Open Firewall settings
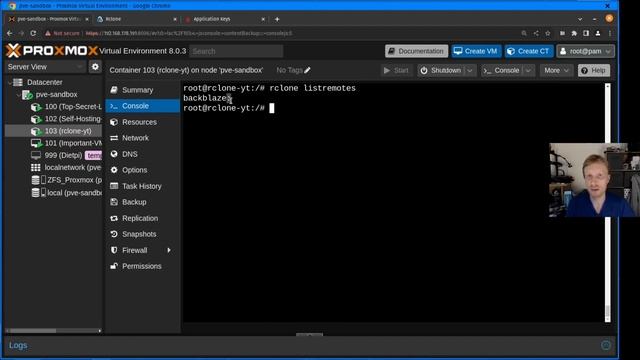Image resolution: width=640 pixels, height=360 pixels. click(134, 250)
